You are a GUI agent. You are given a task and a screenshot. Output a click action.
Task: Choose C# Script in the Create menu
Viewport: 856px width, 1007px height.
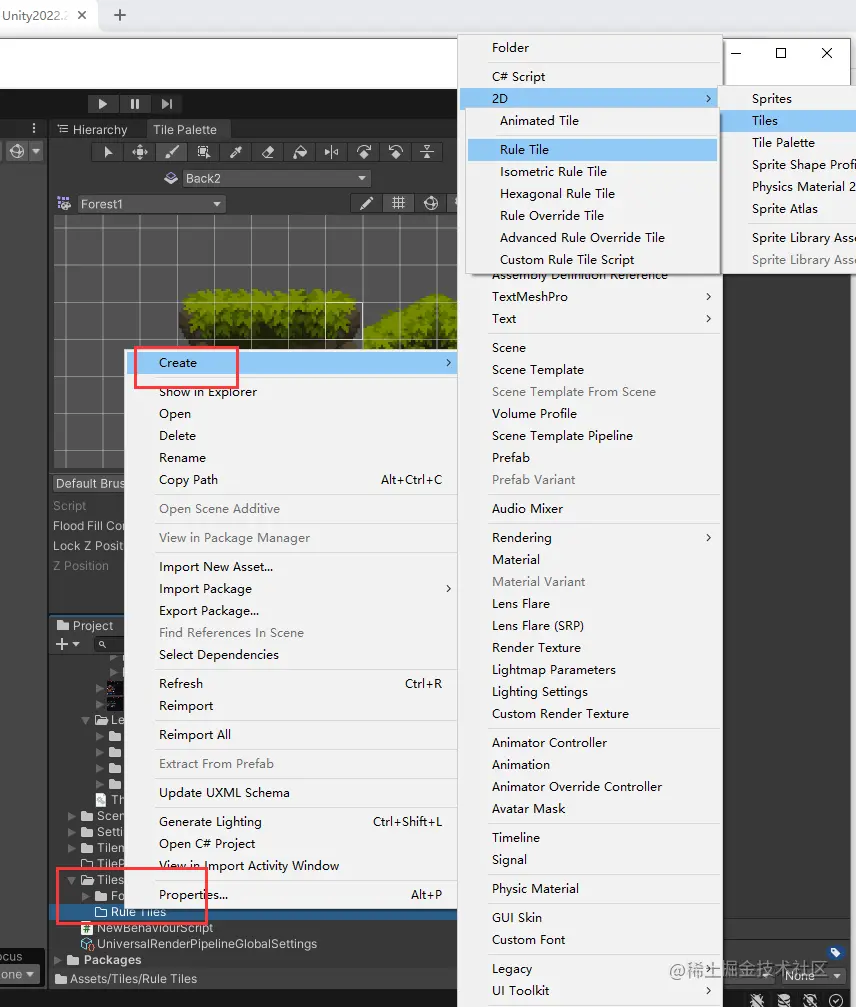(590, 76)
